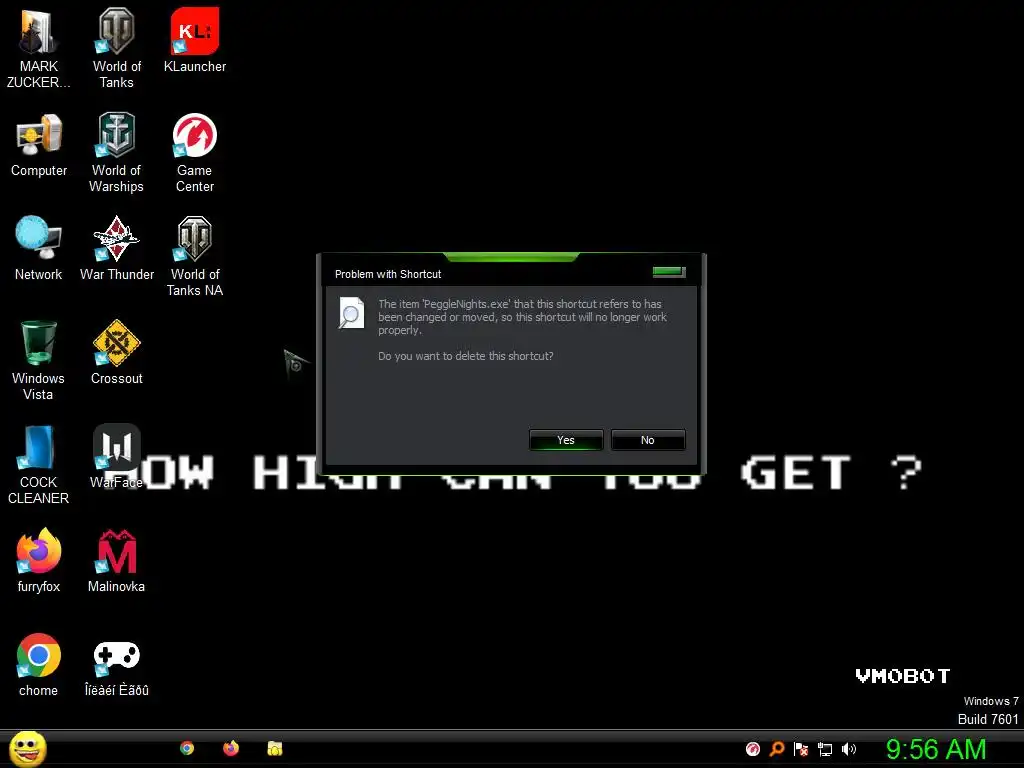This screenshot has height=768, width=1024.
Task: Open the network status tray icon
Action: coord(825,749)
